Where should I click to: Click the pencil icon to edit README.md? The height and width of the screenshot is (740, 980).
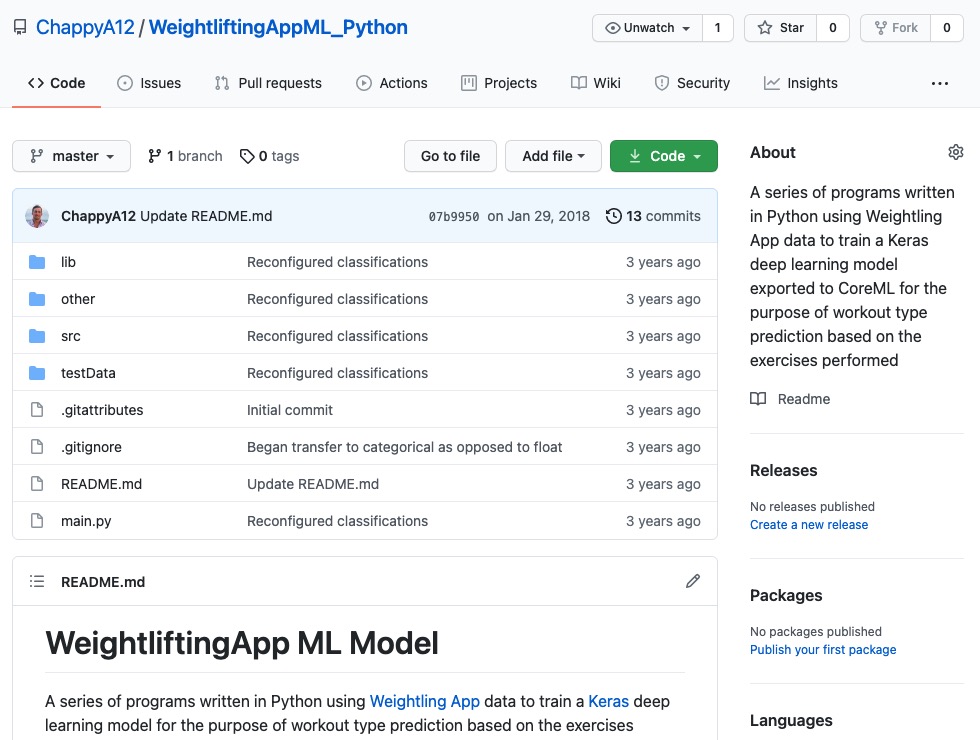(693, 580)
